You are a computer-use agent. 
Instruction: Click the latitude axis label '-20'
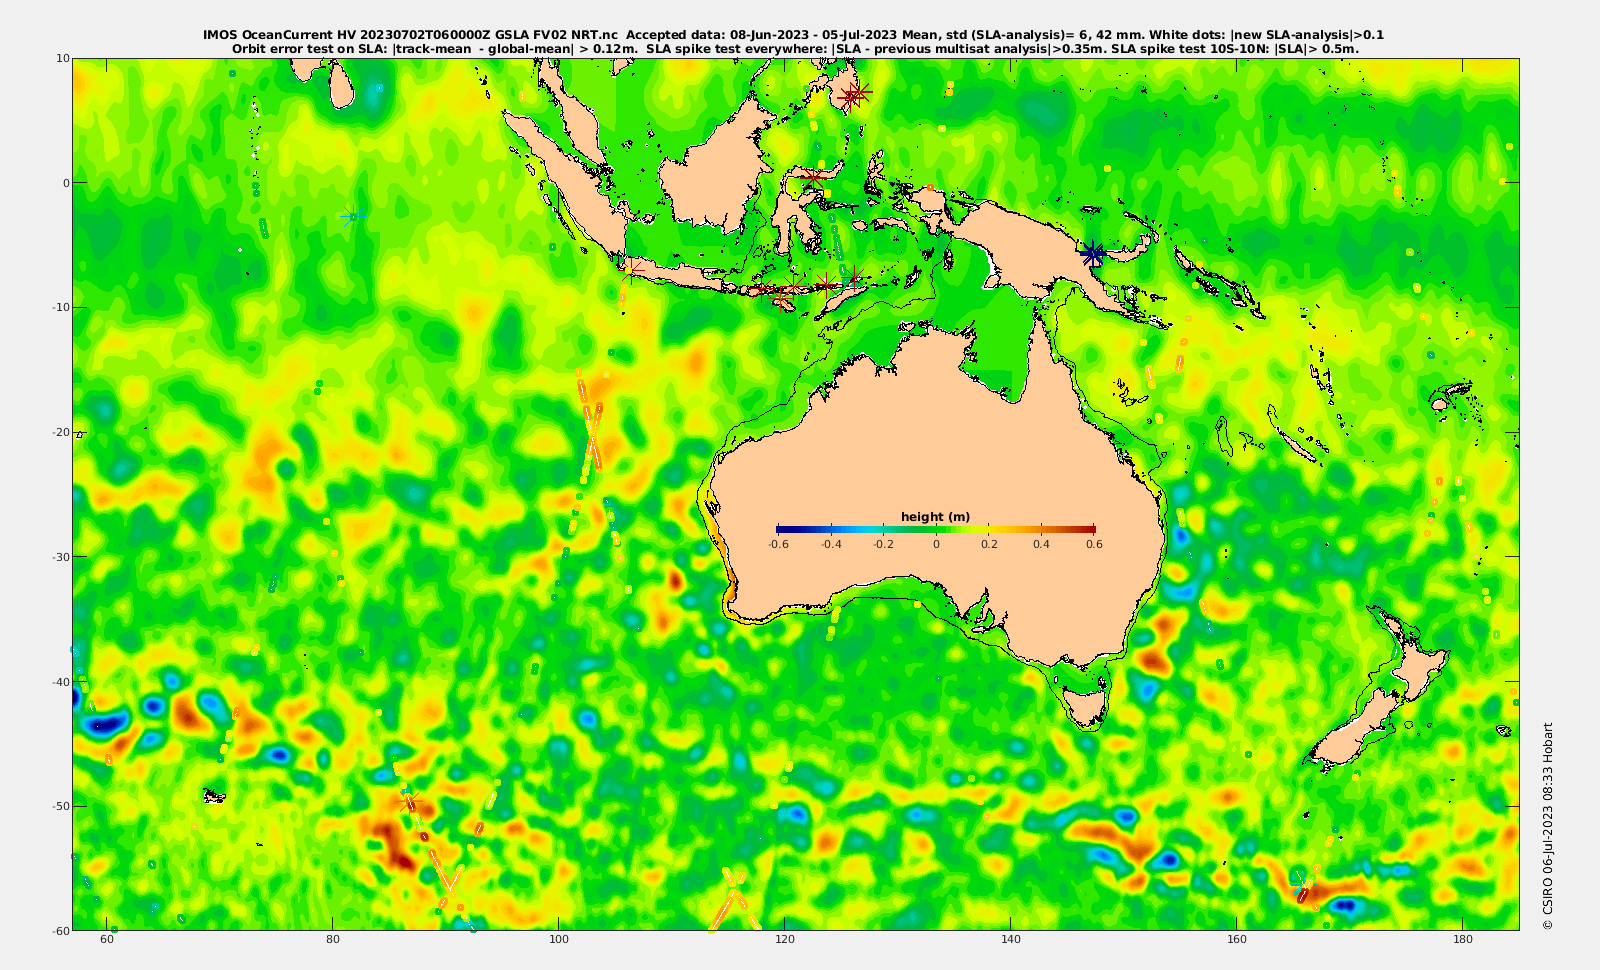(61, 432)
